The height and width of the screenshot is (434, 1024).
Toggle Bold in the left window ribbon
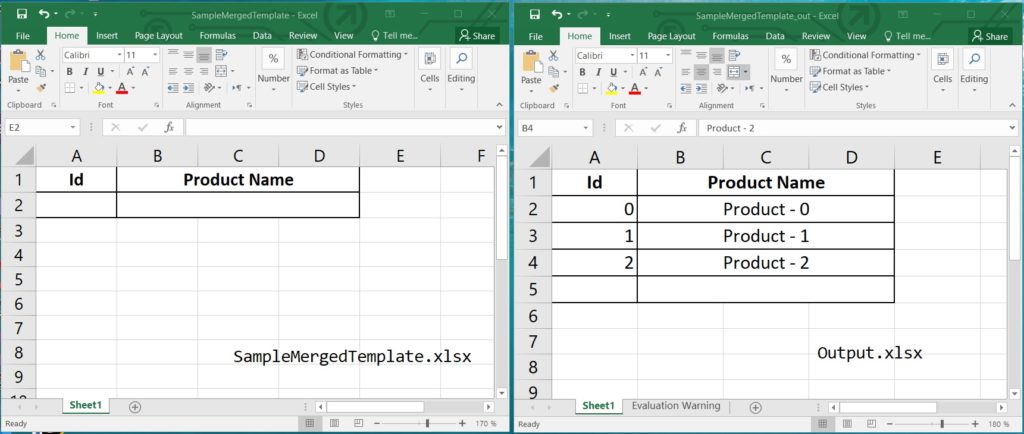[70, 72]
